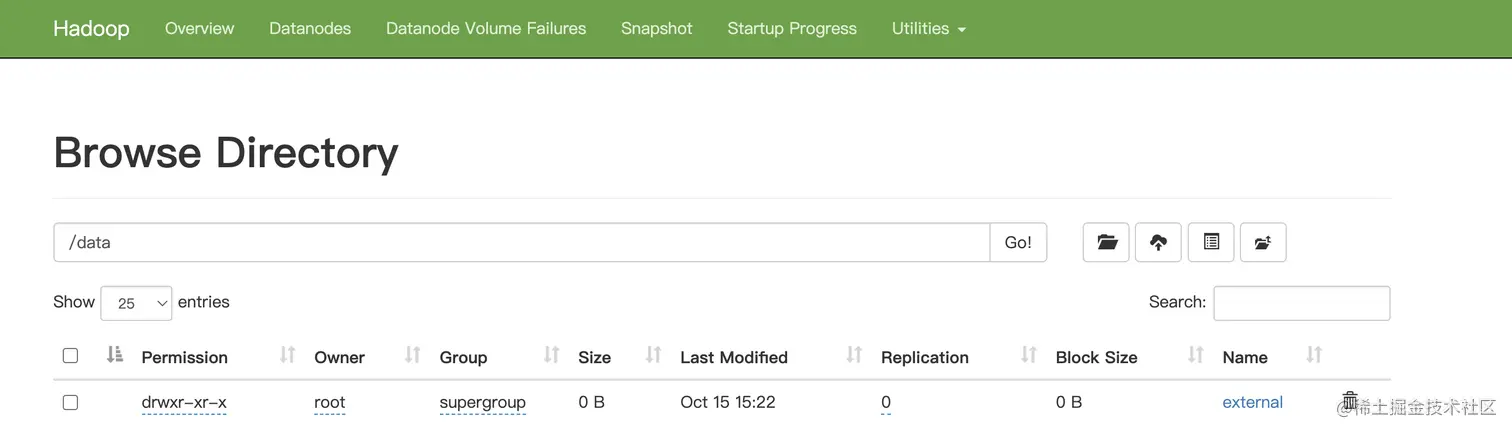The height and width of the screenshot is (433, 1512).
Task: Click inside the Search input field
Action: [1301, 303]
